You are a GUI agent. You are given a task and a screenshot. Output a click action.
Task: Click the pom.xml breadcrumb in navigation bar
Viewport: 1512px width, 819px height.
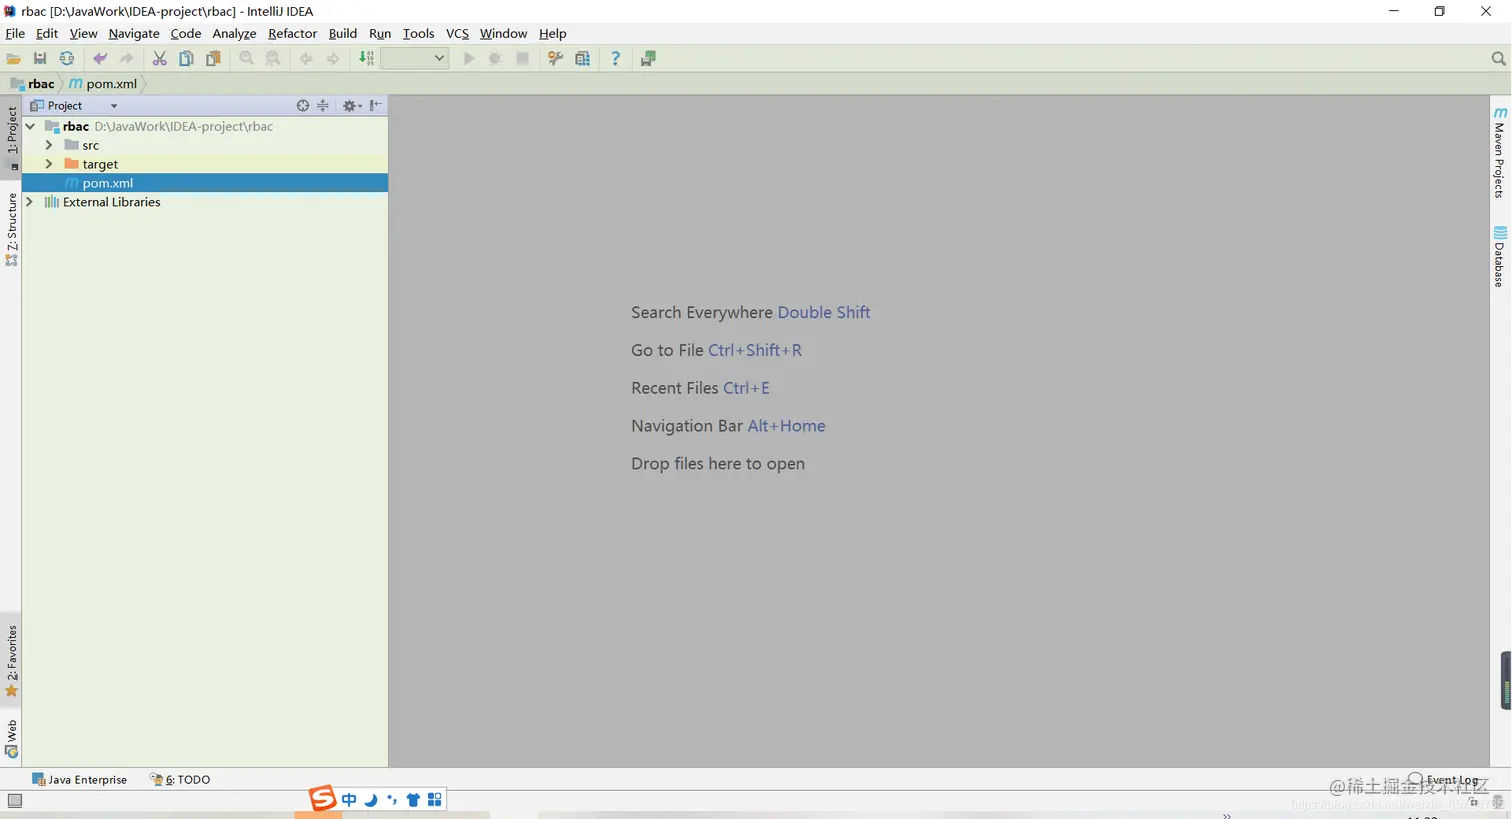103,84
